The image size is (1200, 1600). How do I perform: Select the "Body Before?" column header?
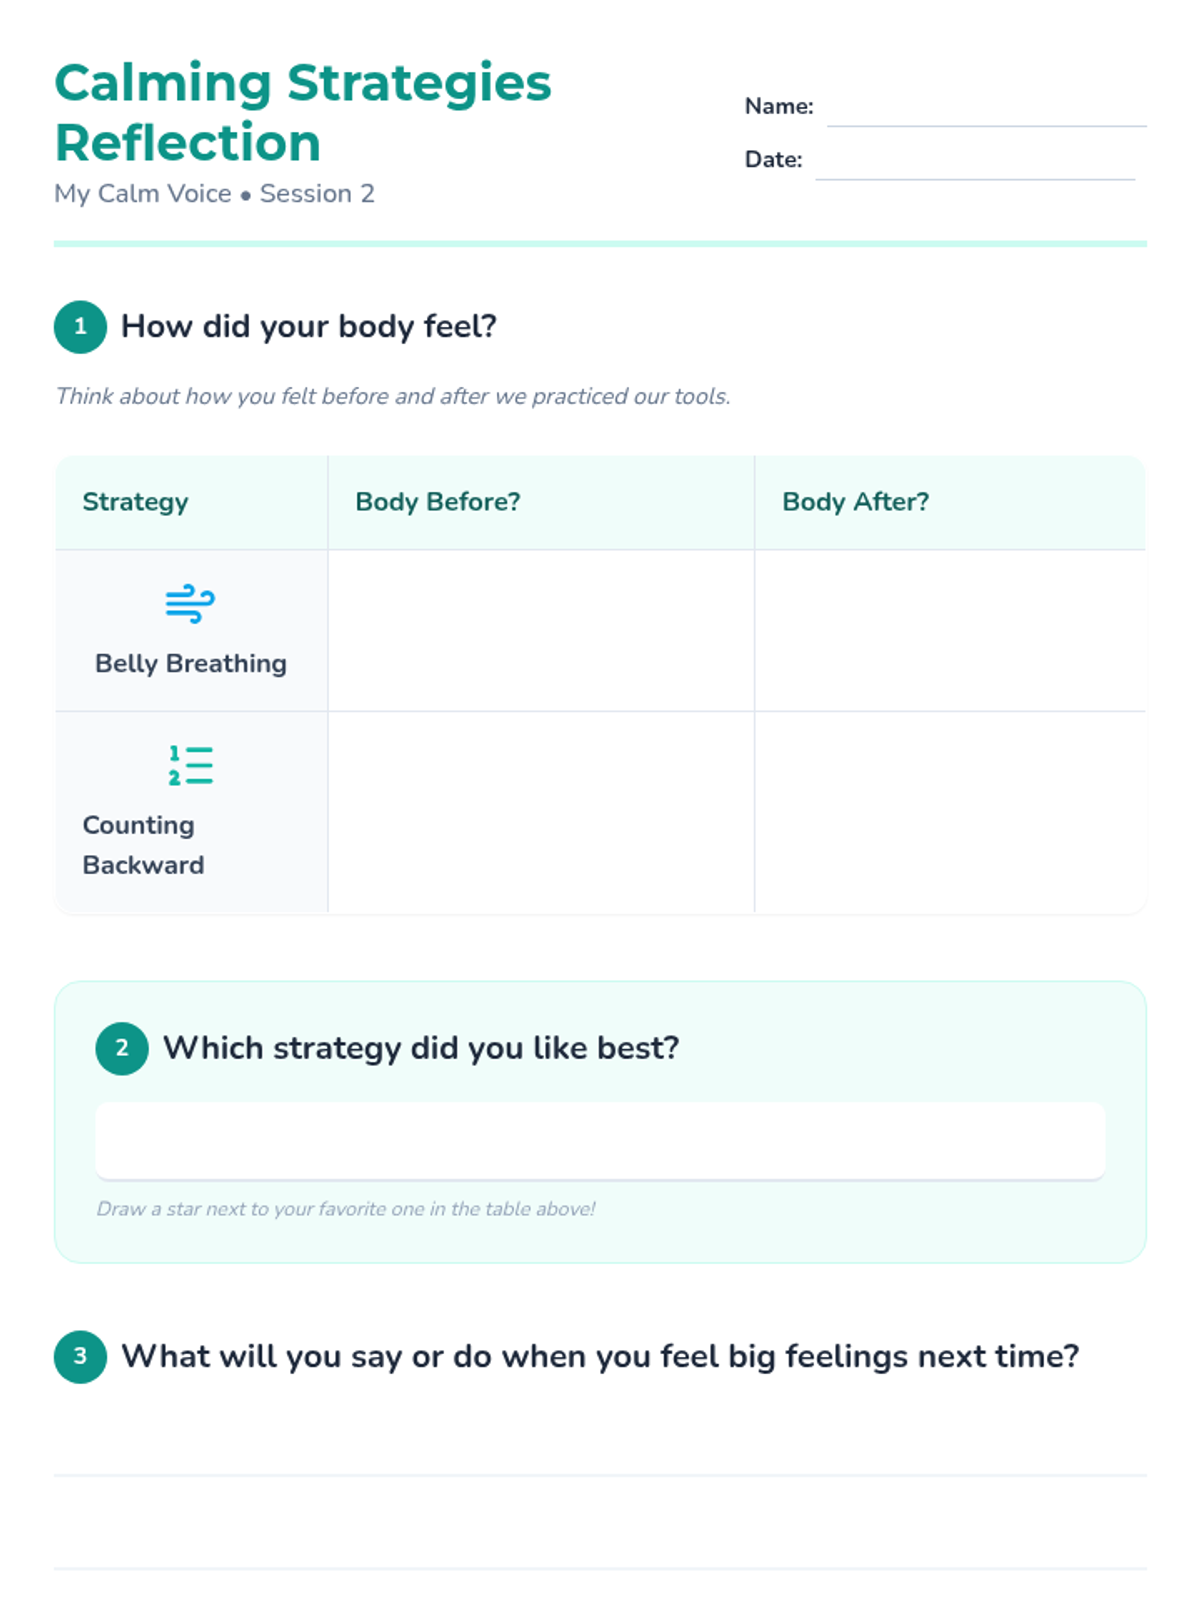pos(438,502)
